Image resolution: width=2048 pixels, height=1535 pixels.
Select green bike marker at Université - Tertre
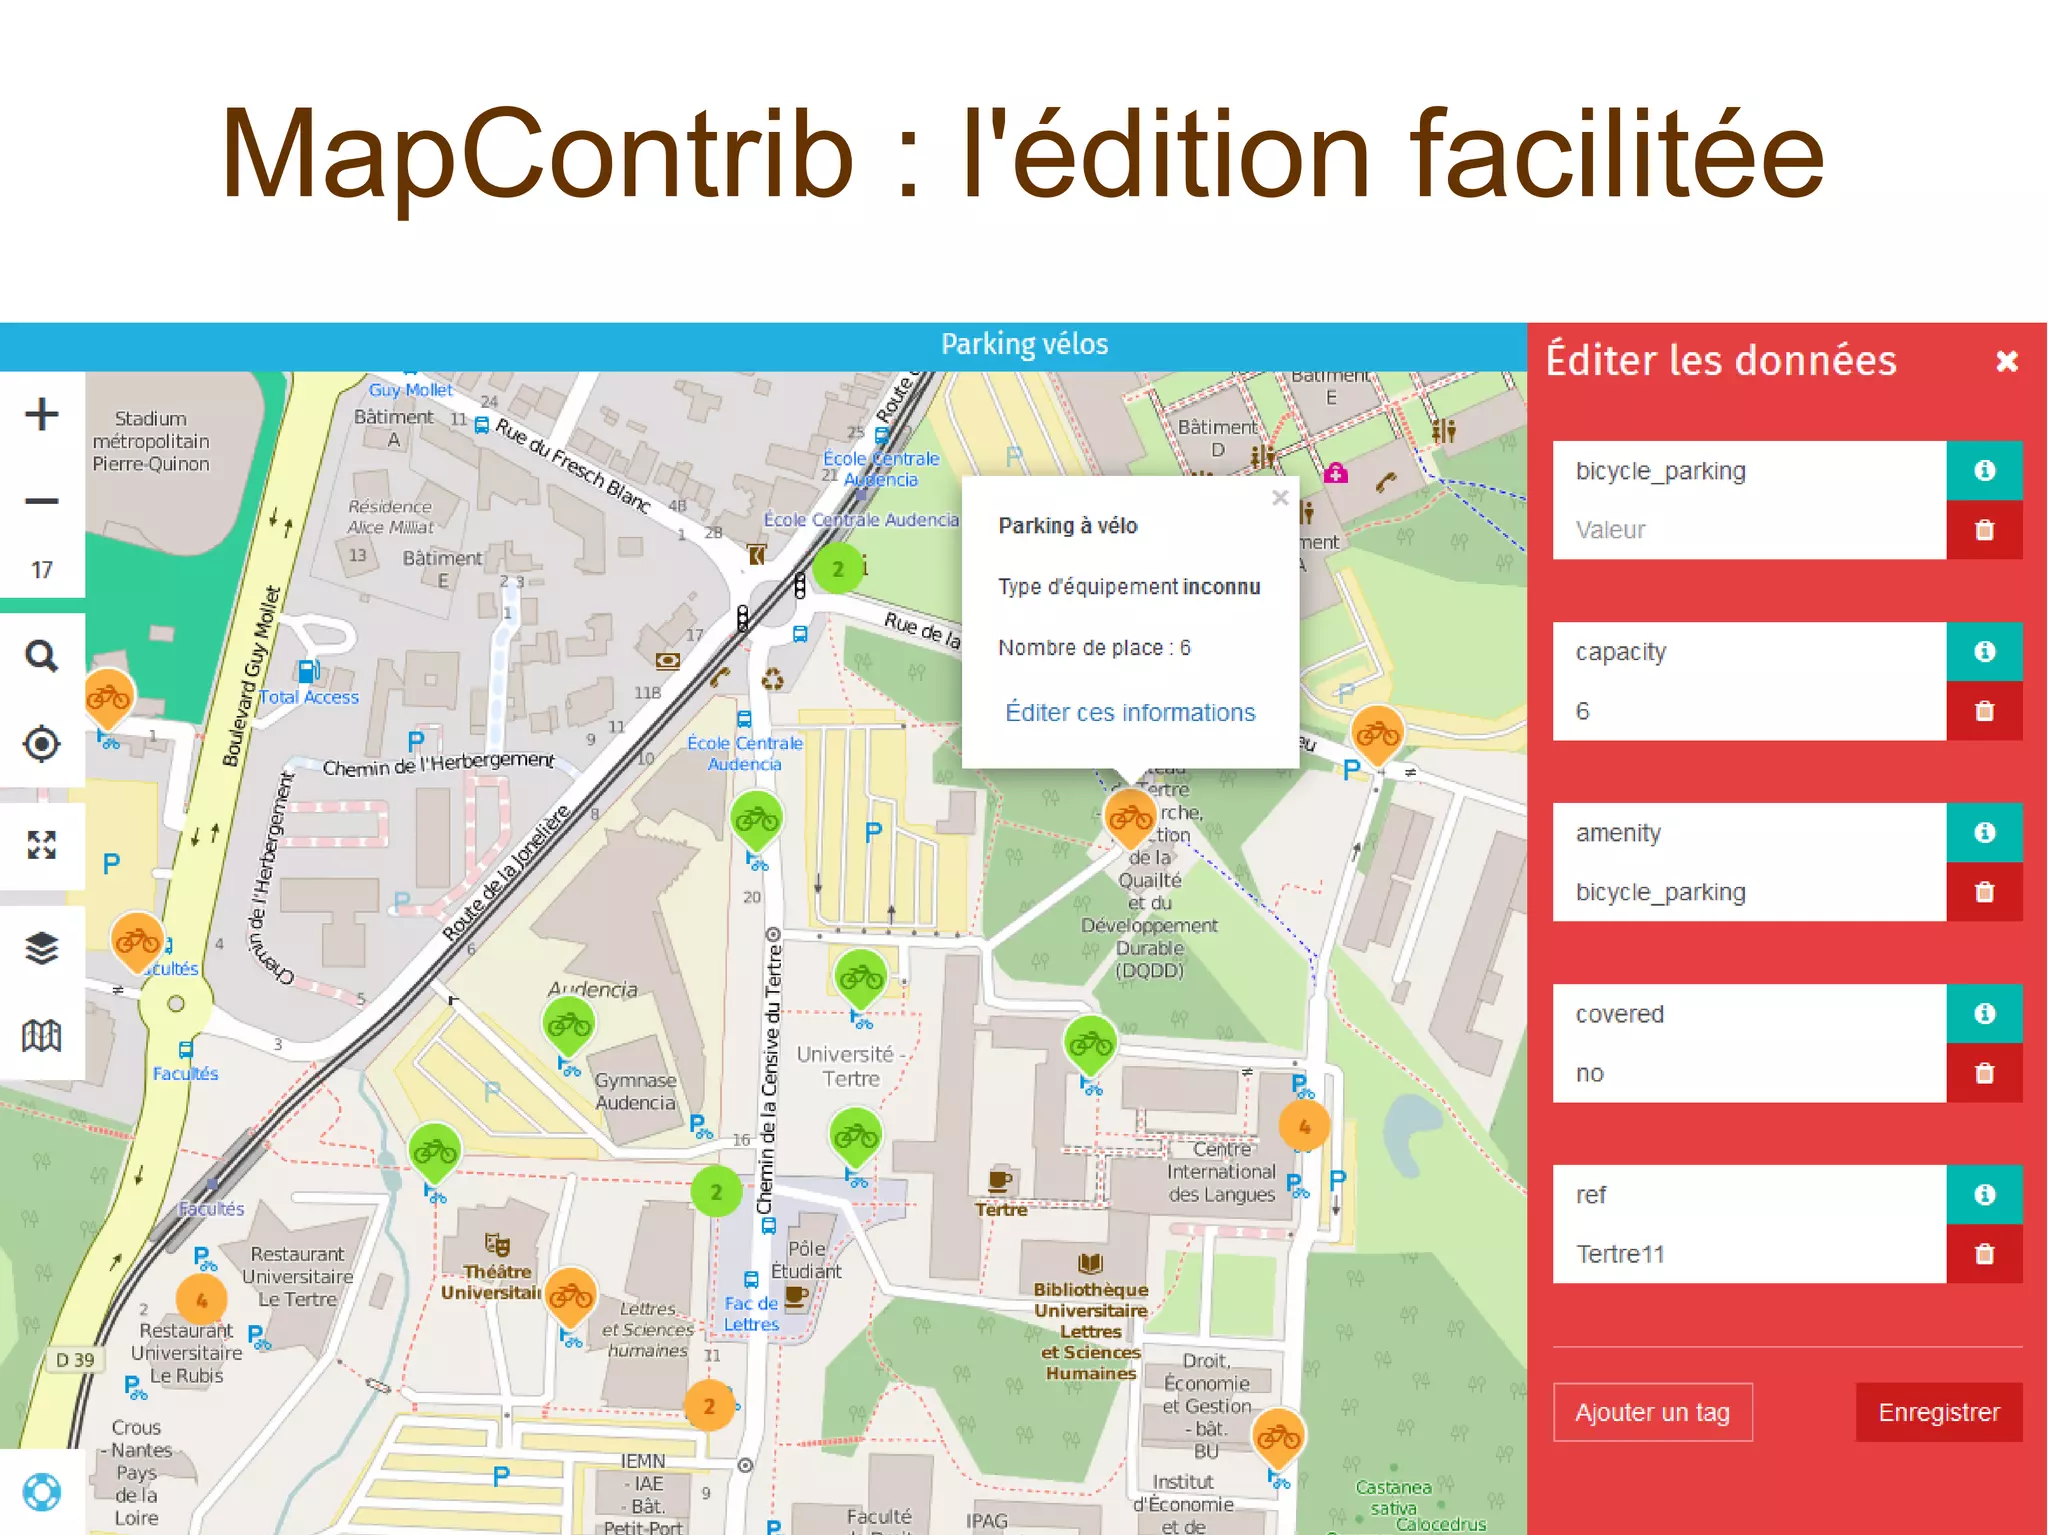[860, 978]
